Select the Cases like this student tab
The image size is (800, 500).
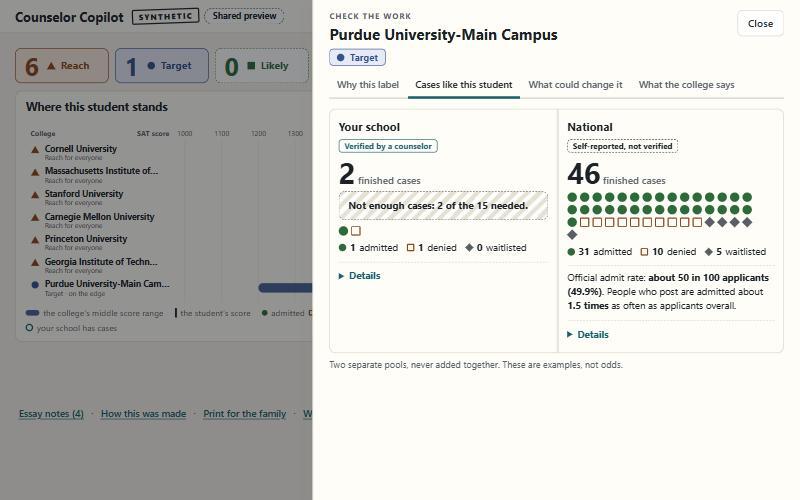point(463,85)
